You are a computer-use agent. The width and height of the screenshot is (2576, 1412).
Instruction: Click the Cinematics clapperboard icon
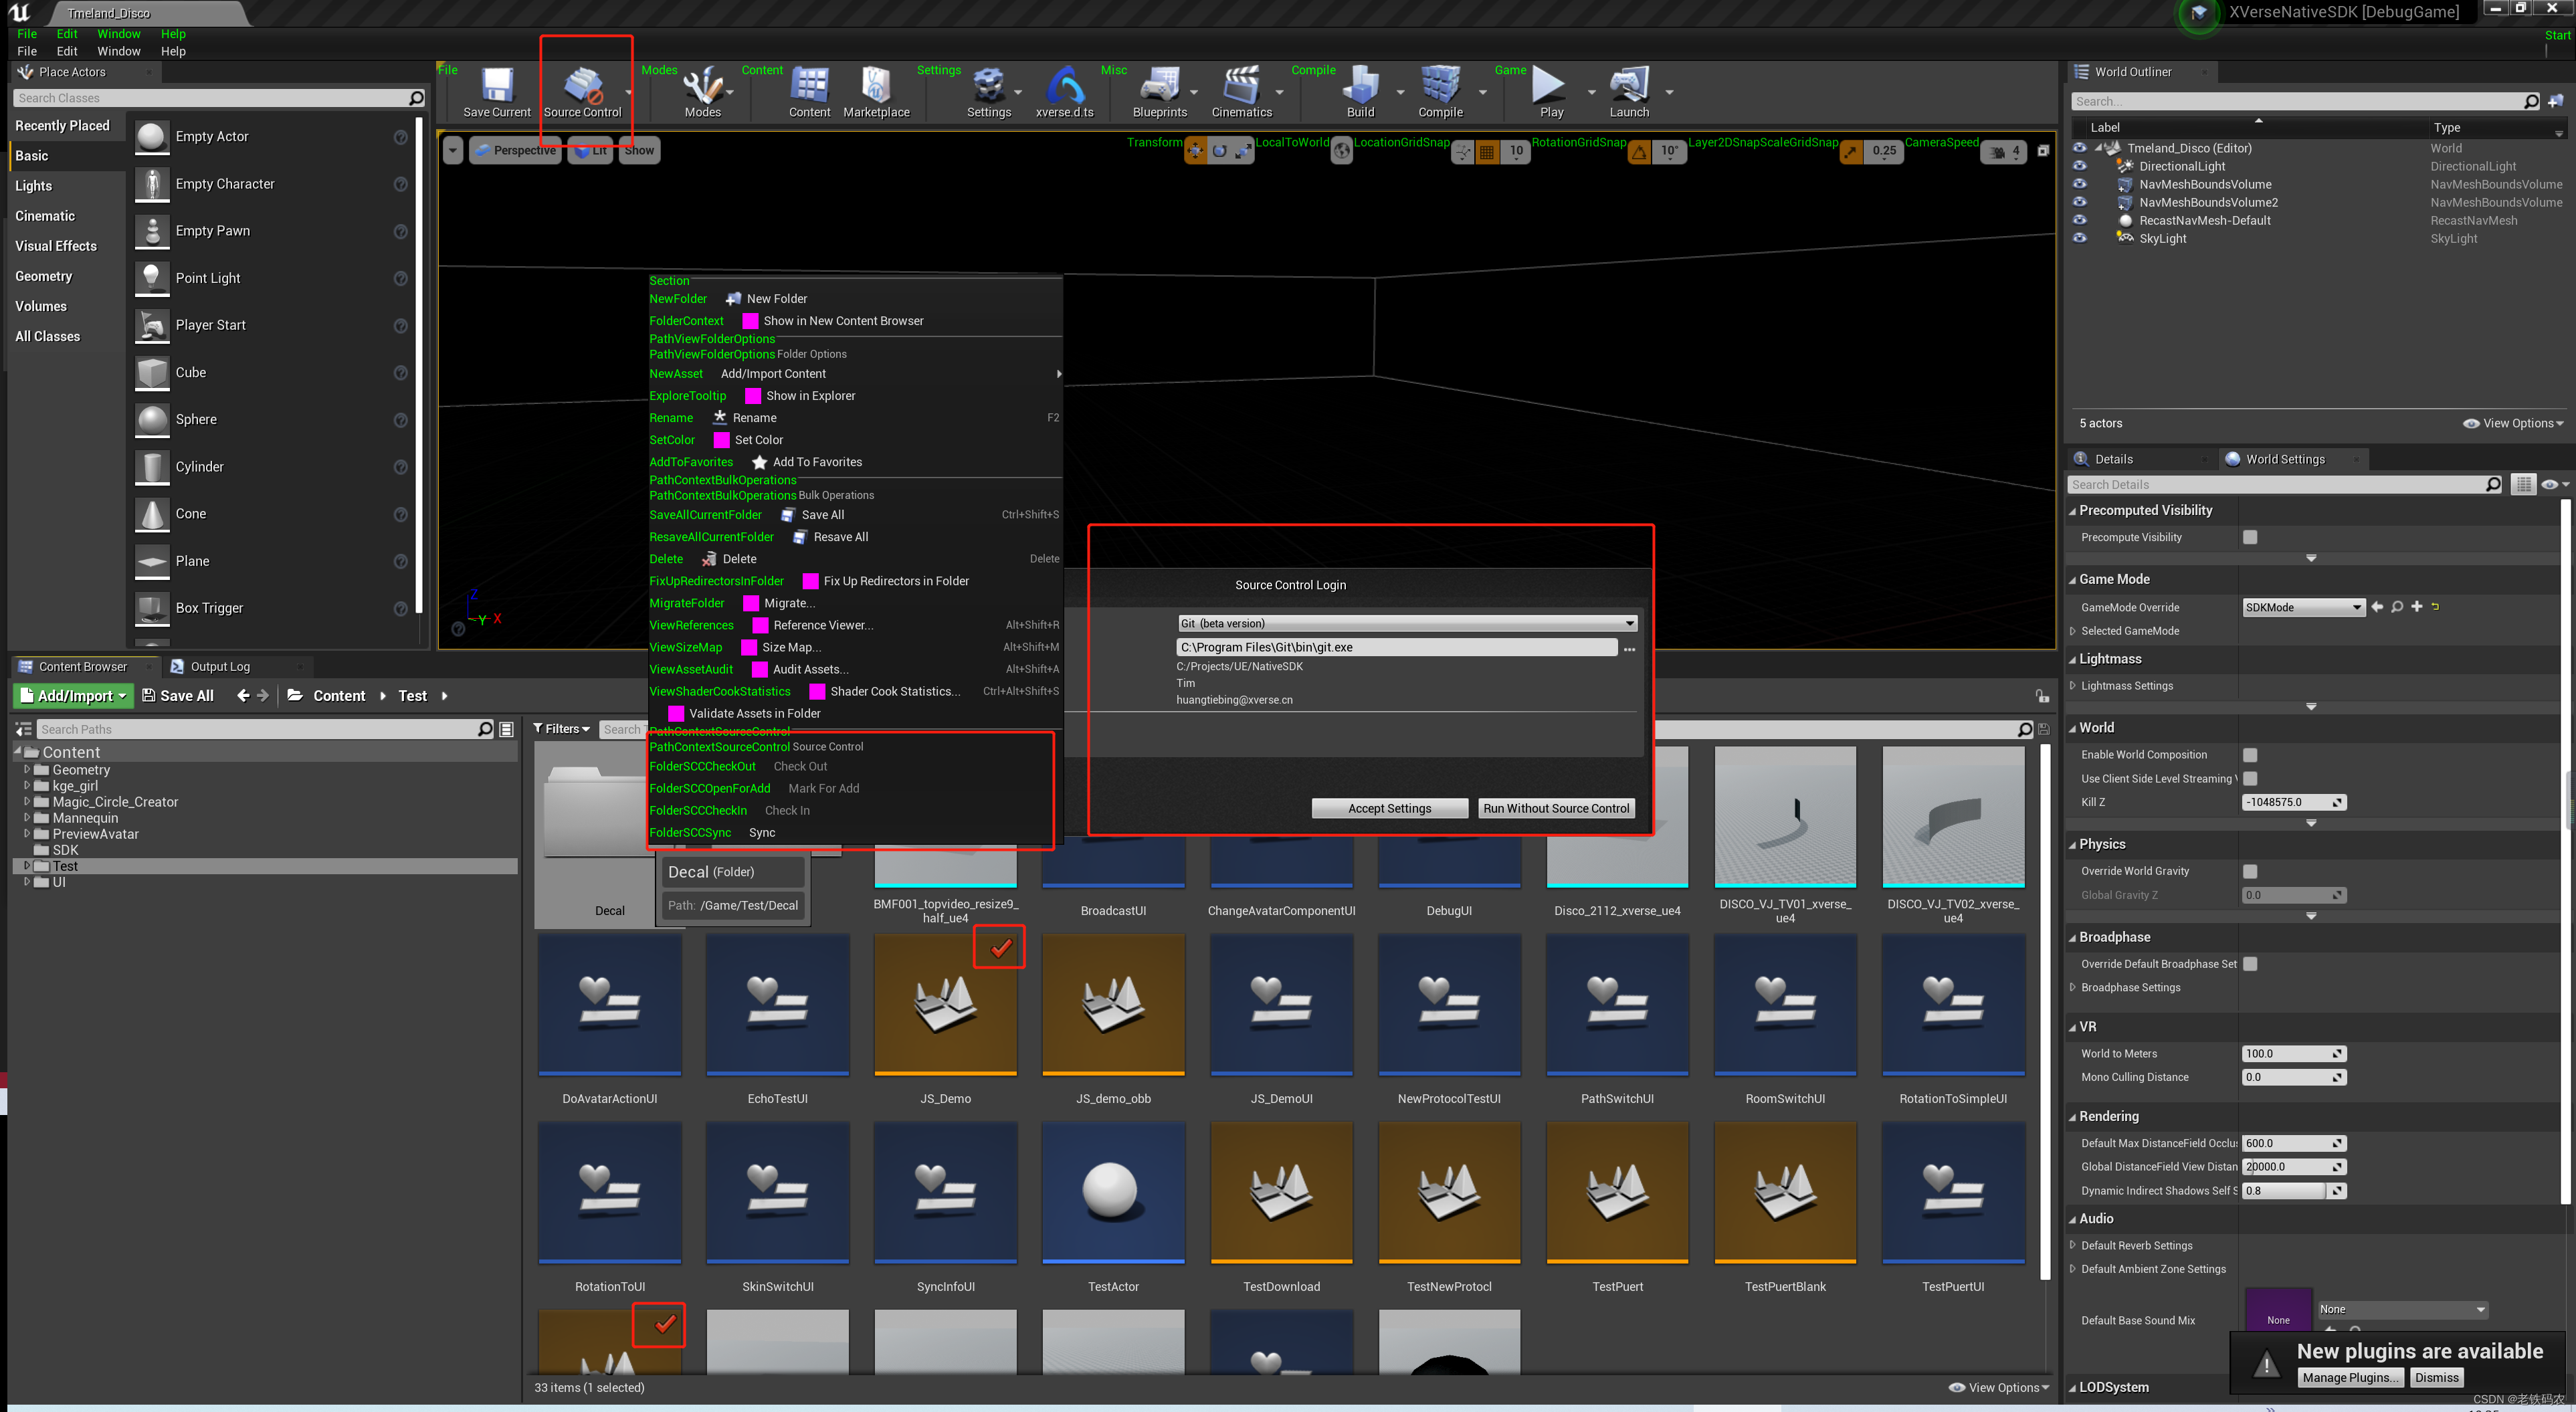pos(1241,86)
